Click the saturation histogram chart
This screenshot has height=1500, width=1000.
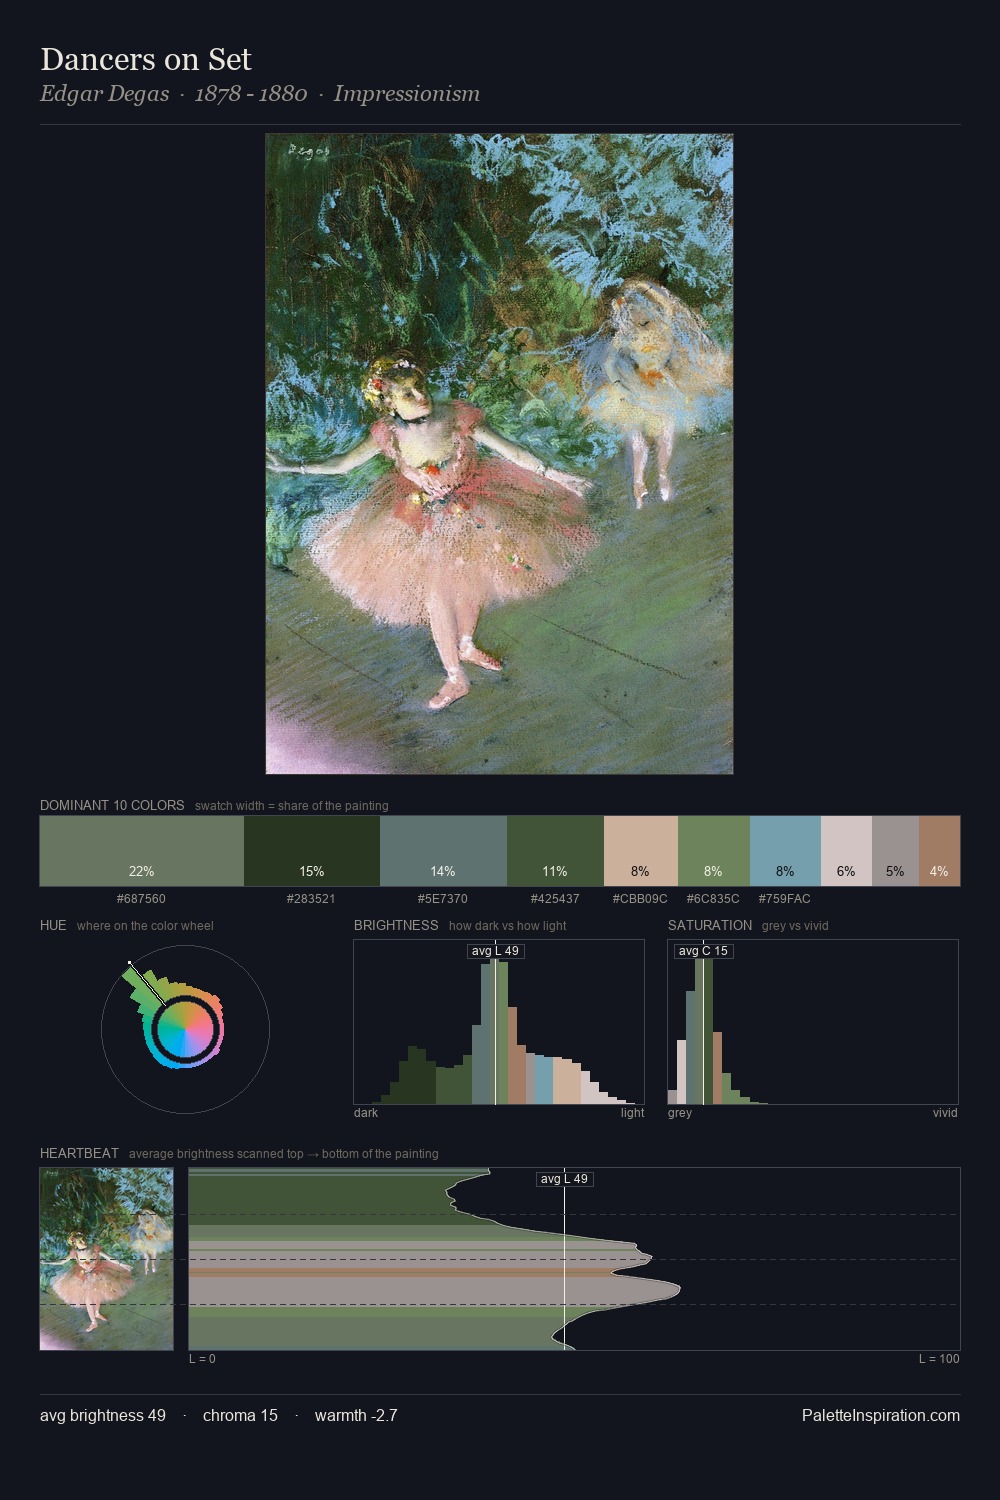813,1022
